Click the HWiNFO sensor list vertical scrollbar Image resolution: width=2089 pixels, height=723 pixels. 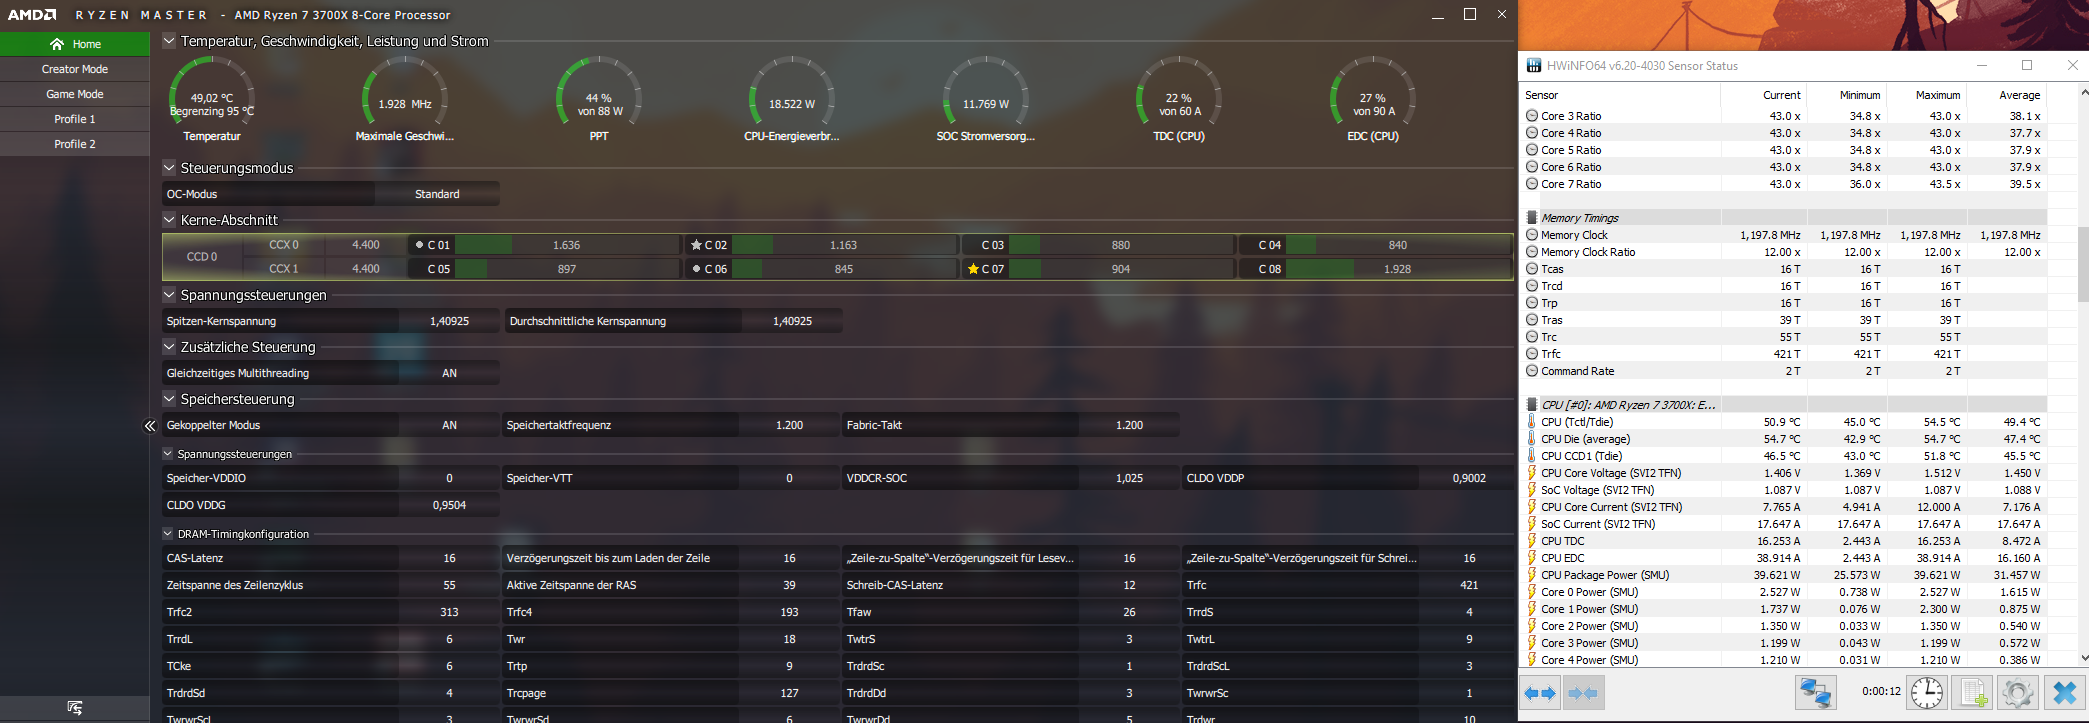2084,375
